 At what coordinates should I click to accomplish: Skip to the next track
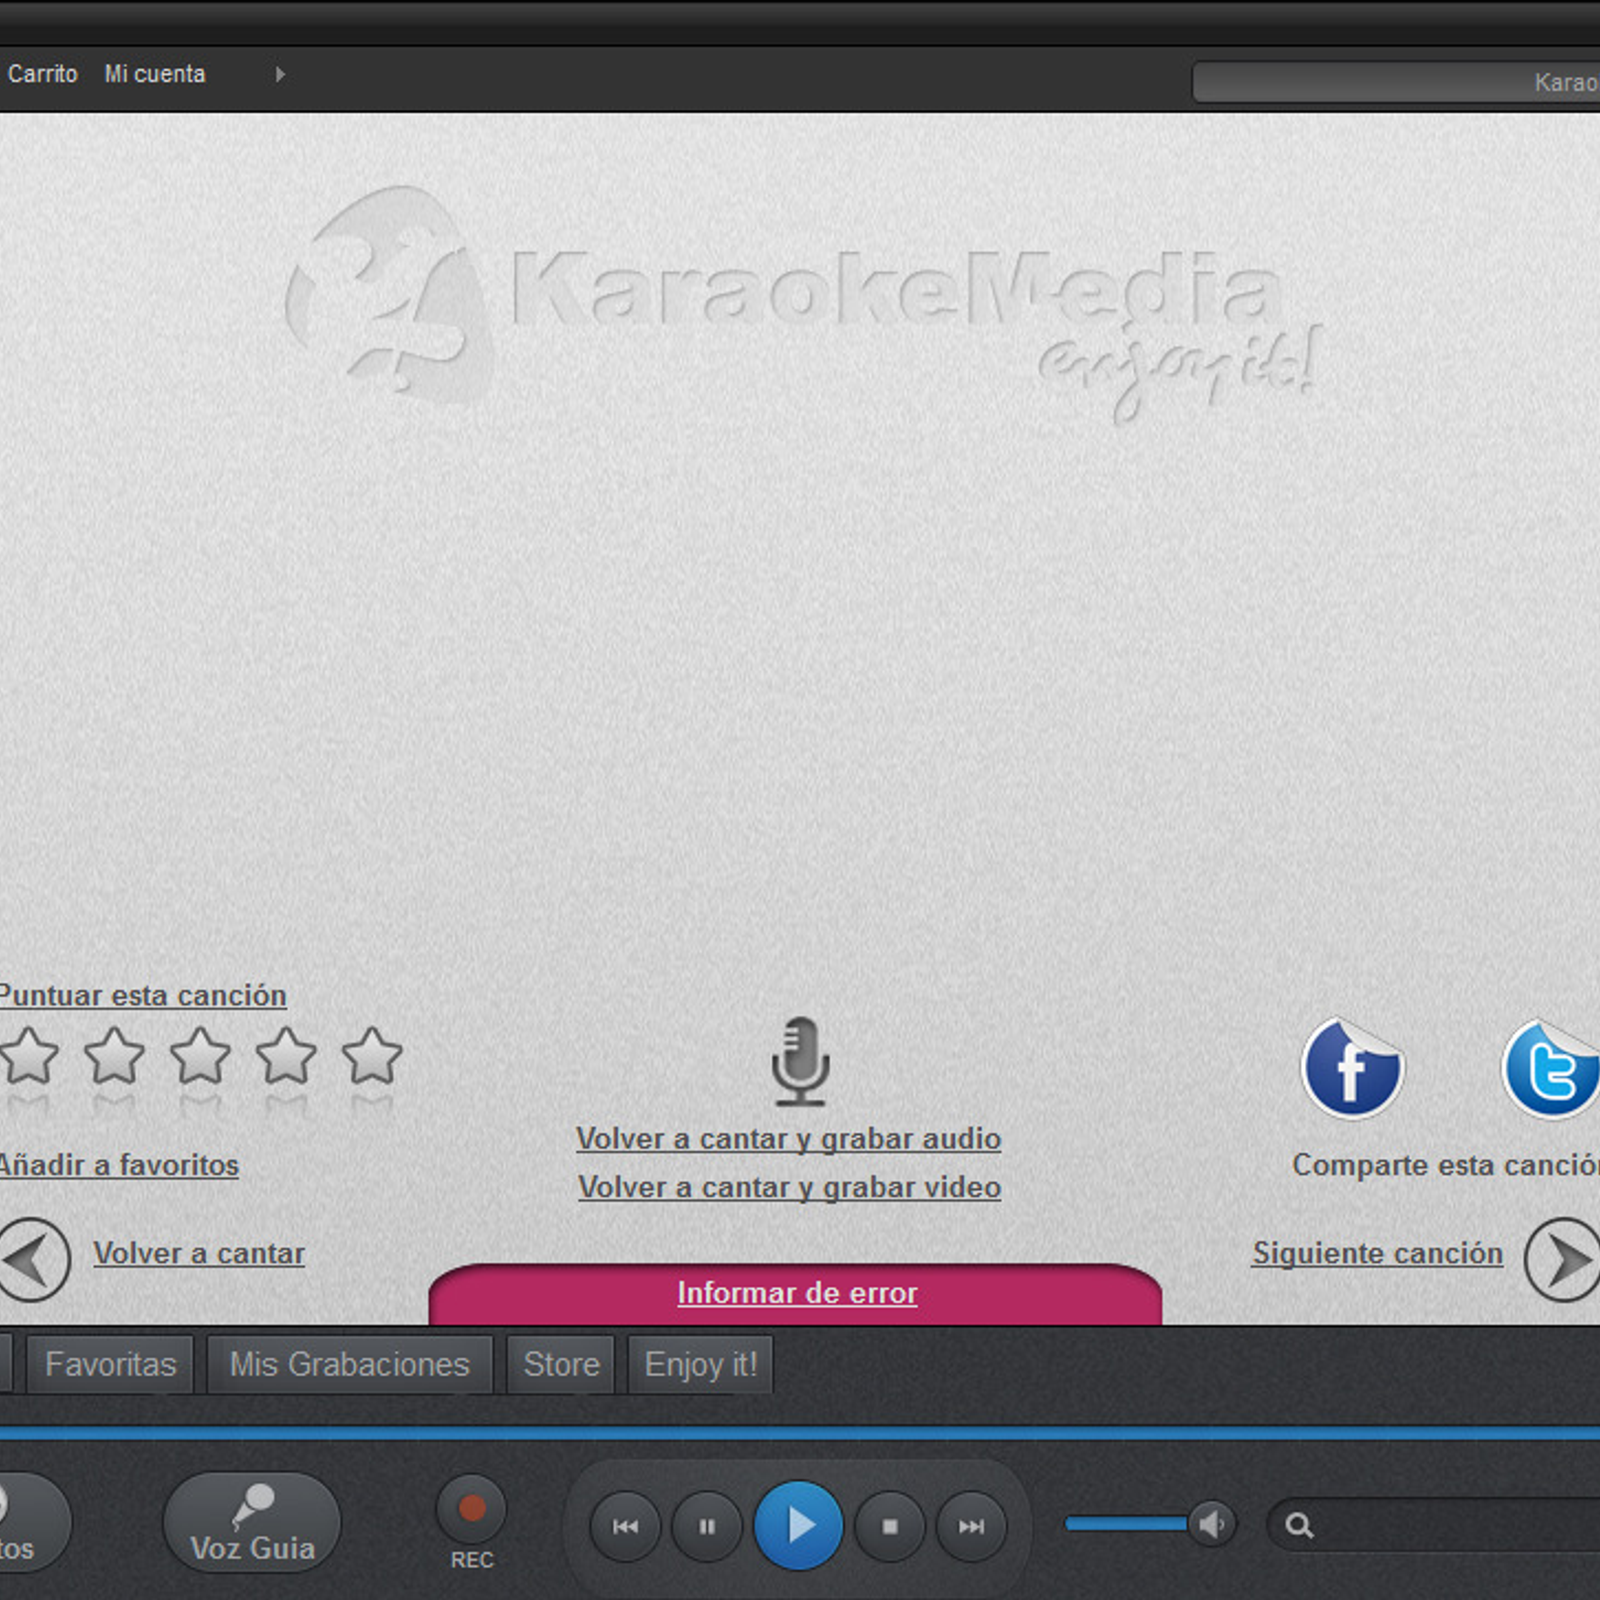[x=971, y=1526]
